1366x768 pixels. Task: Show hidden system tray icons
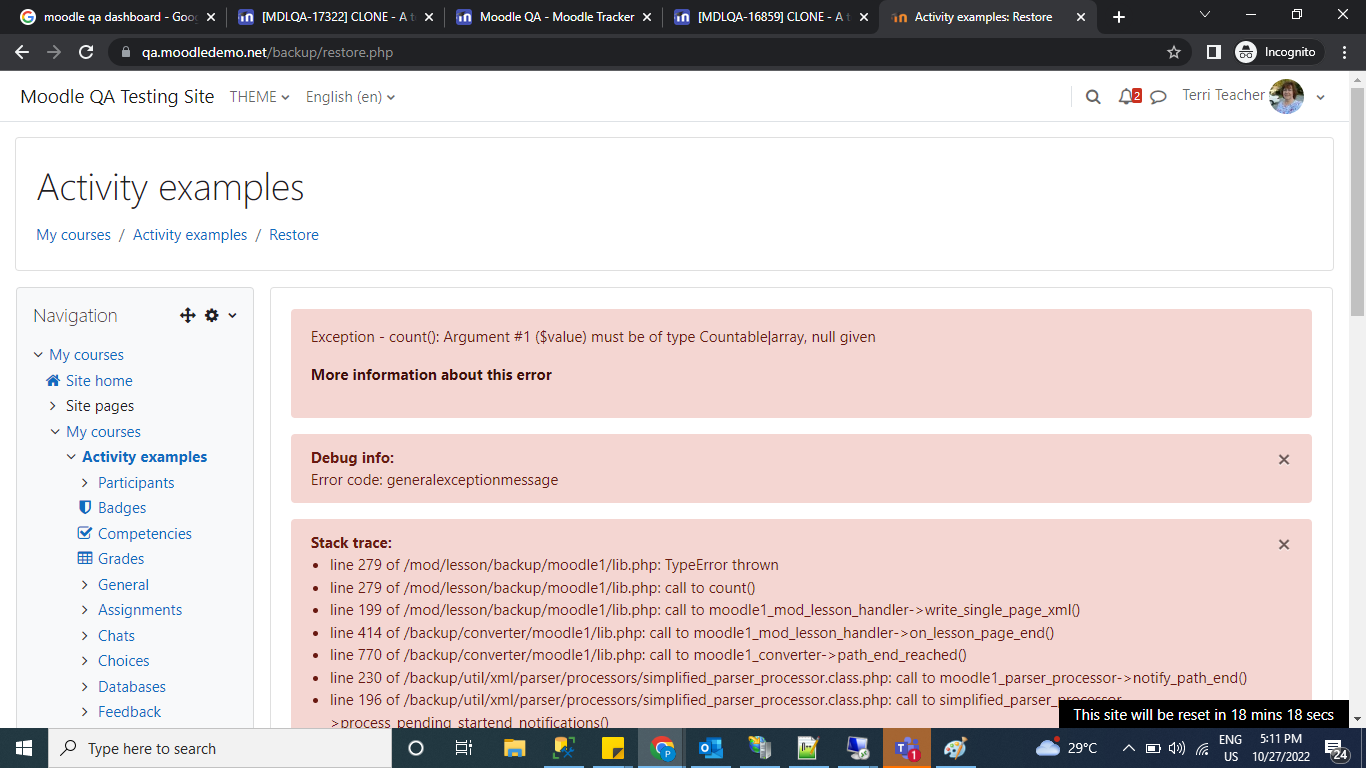(1129, 748)
